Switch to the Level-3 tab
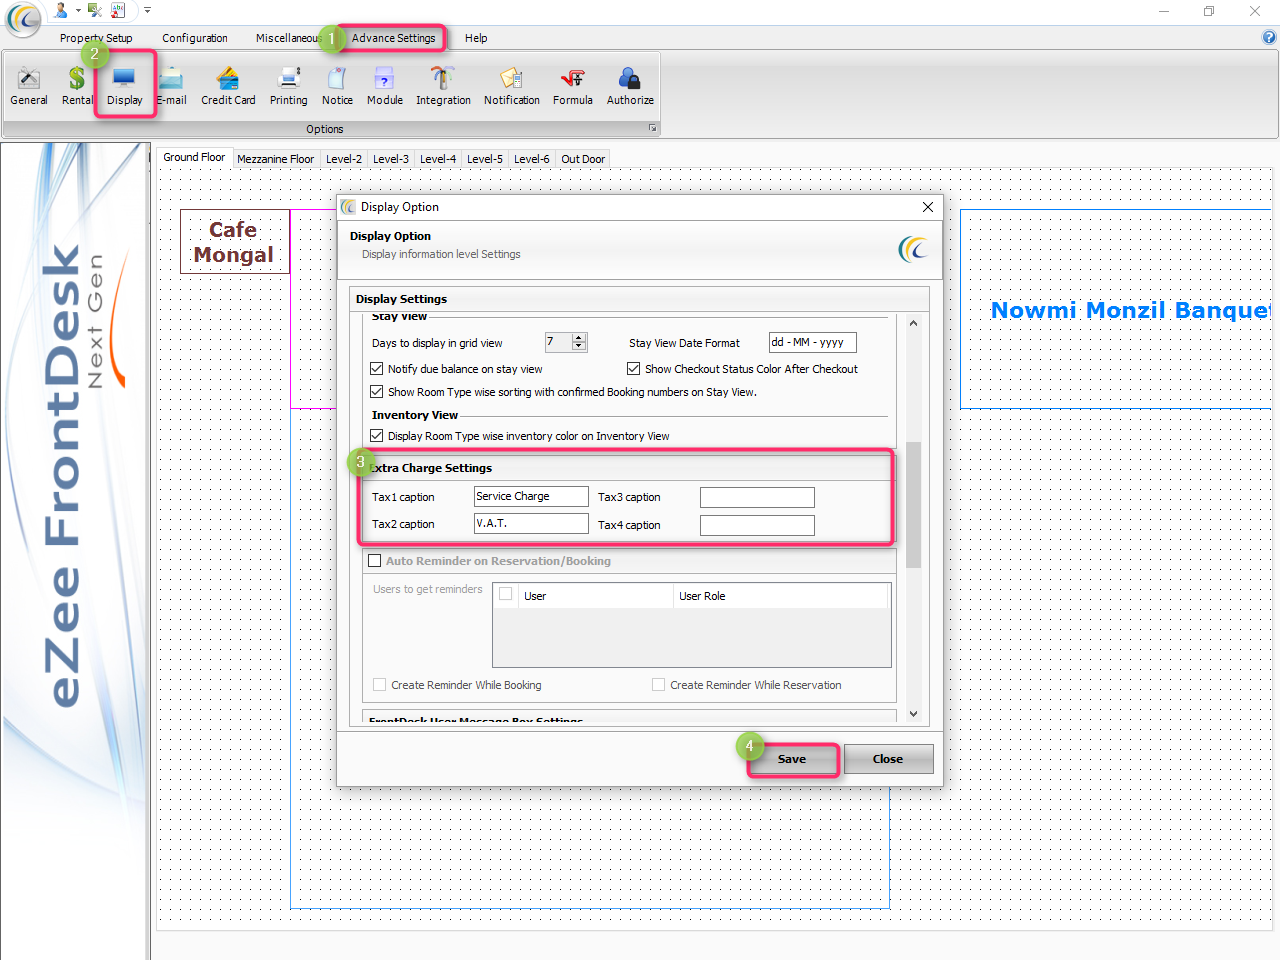The width and height of the screenshot is (1280, 960). (391, 159)
